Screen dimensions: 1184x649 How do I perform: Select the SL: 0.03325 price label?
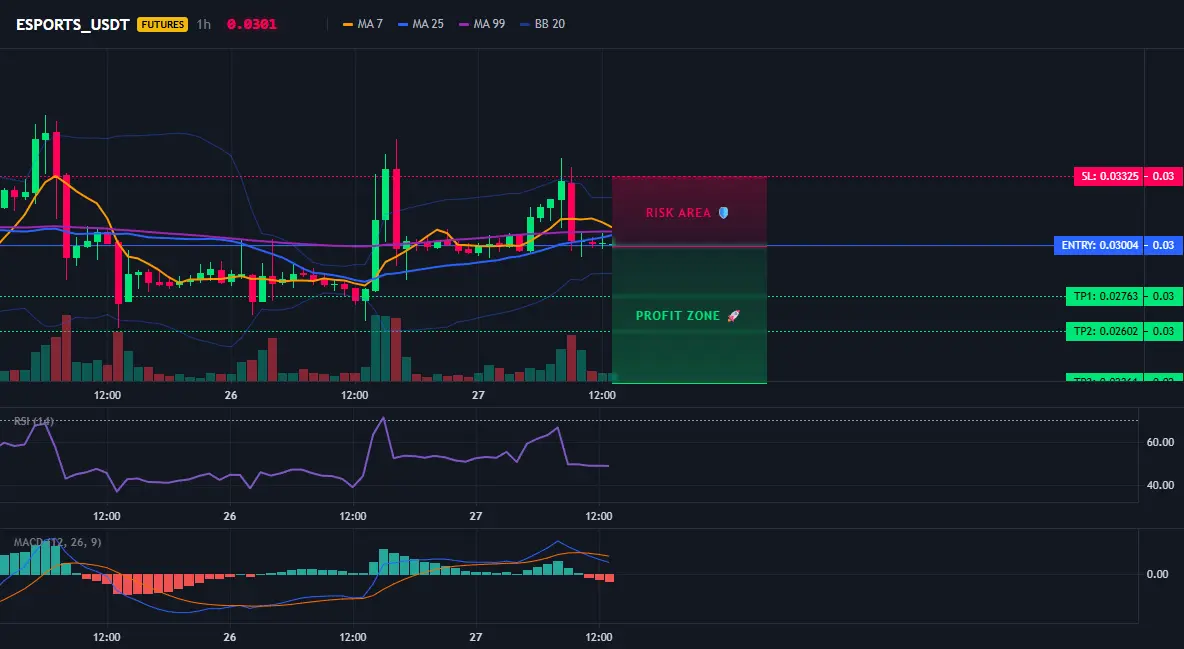(x=1109, y=176)
